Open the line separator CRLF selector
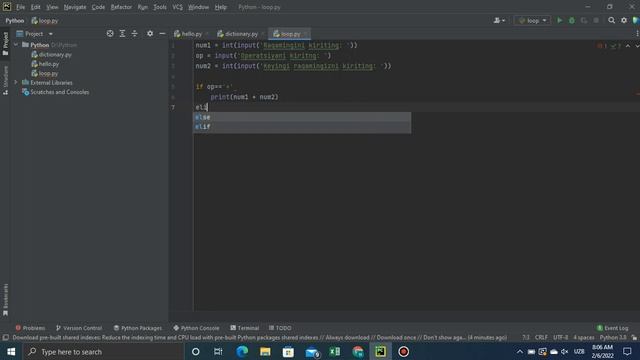The image size is (640, 360). pos(541,338)
